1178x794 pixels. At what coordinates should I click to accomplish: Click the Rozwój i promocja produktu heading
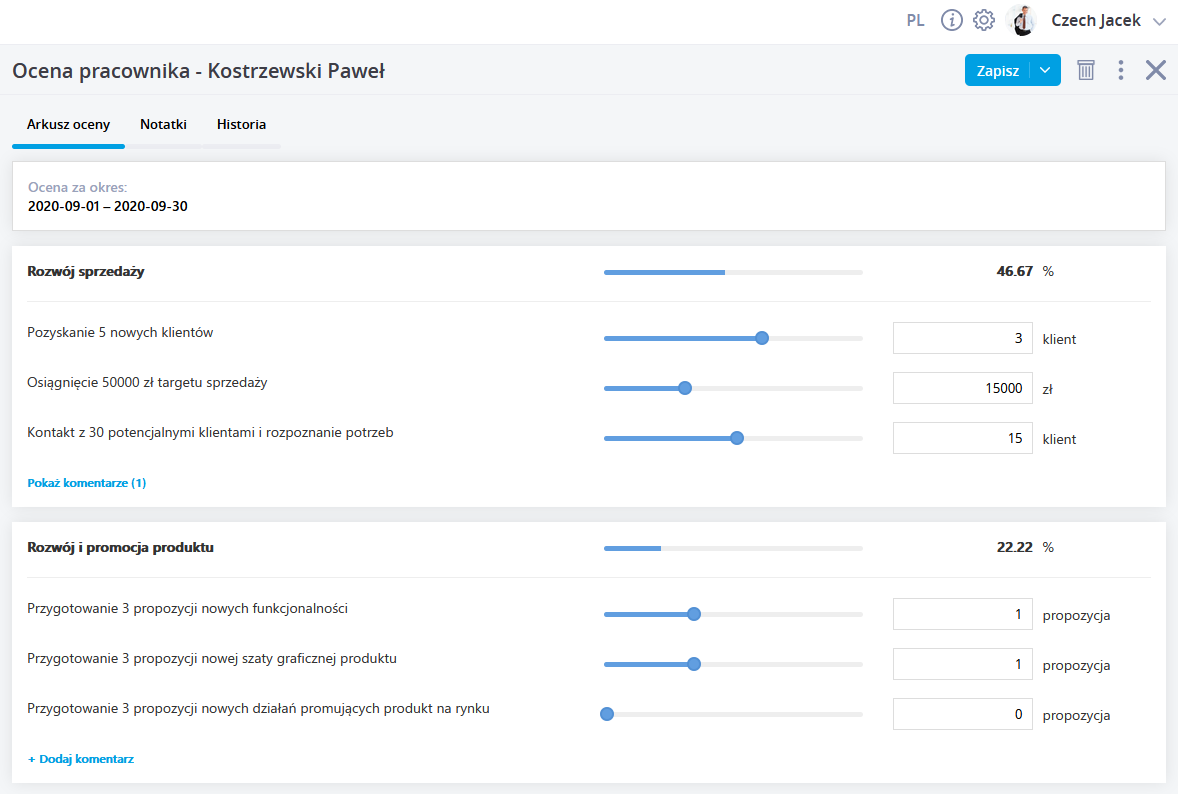(120, 548)
